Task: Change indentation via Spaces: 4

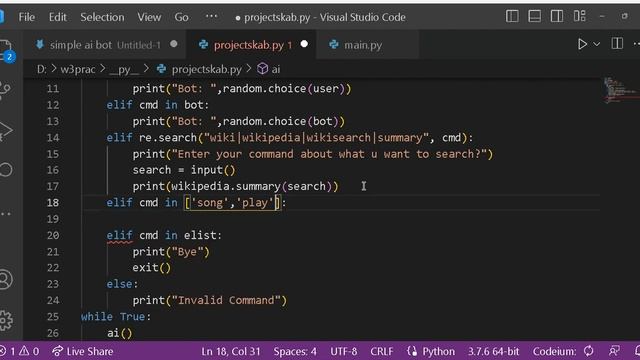Action: (x=295, y=351)
